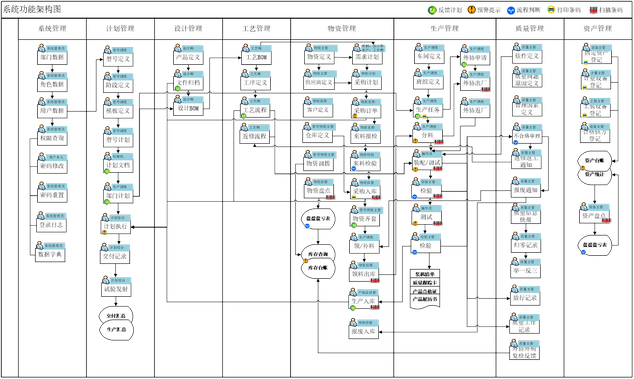This screenshot has width=634, height=379.
Task: Select the 生产任务 node
Action: (428, 110)
